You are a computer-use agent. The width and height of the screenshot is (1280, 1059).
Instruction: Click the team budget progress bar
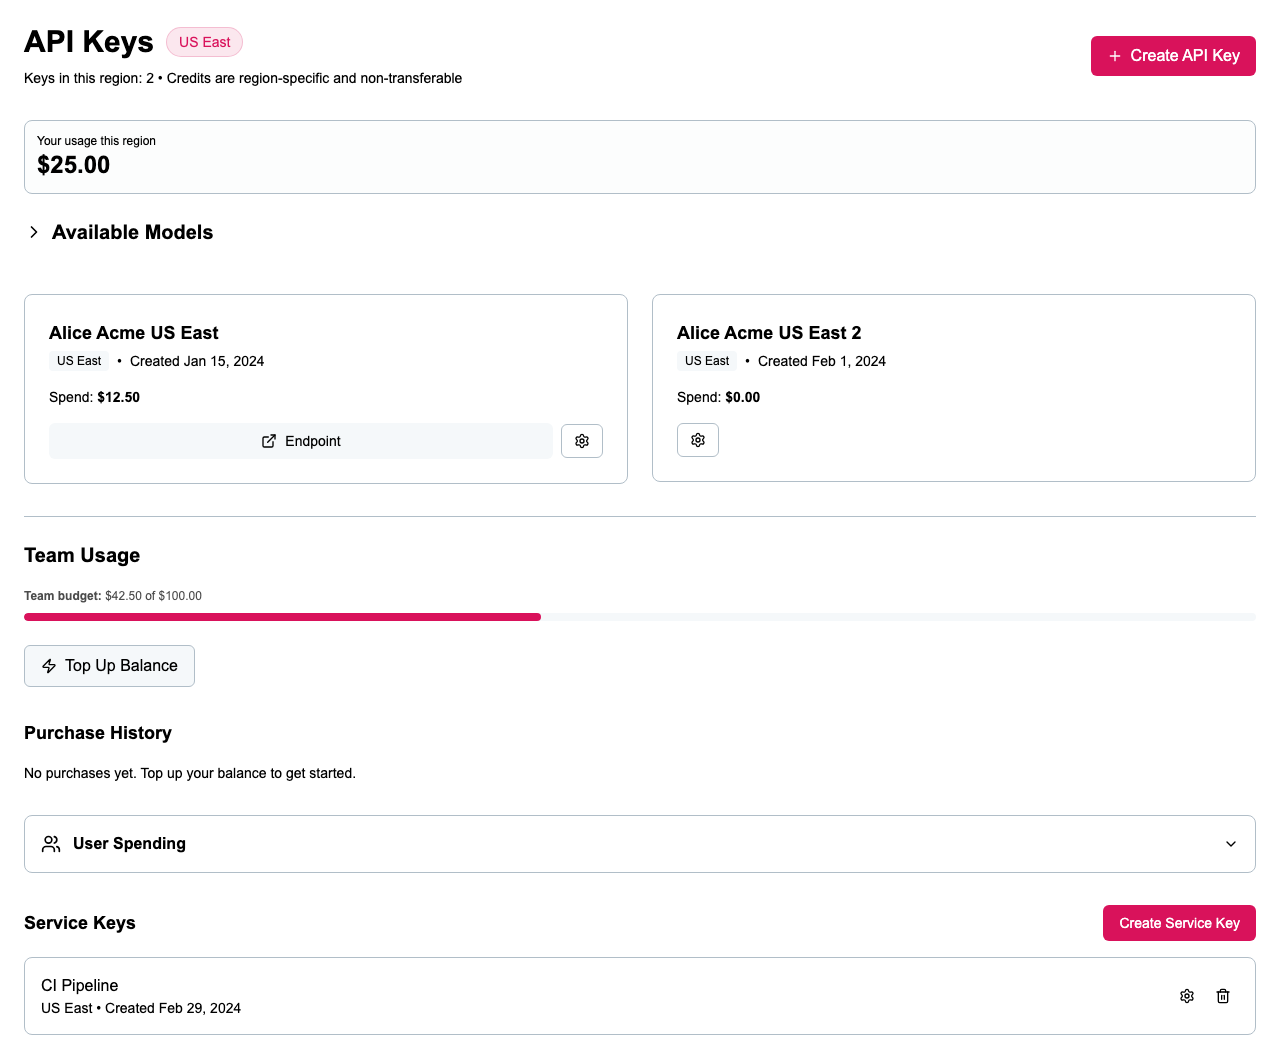[640, 617]
